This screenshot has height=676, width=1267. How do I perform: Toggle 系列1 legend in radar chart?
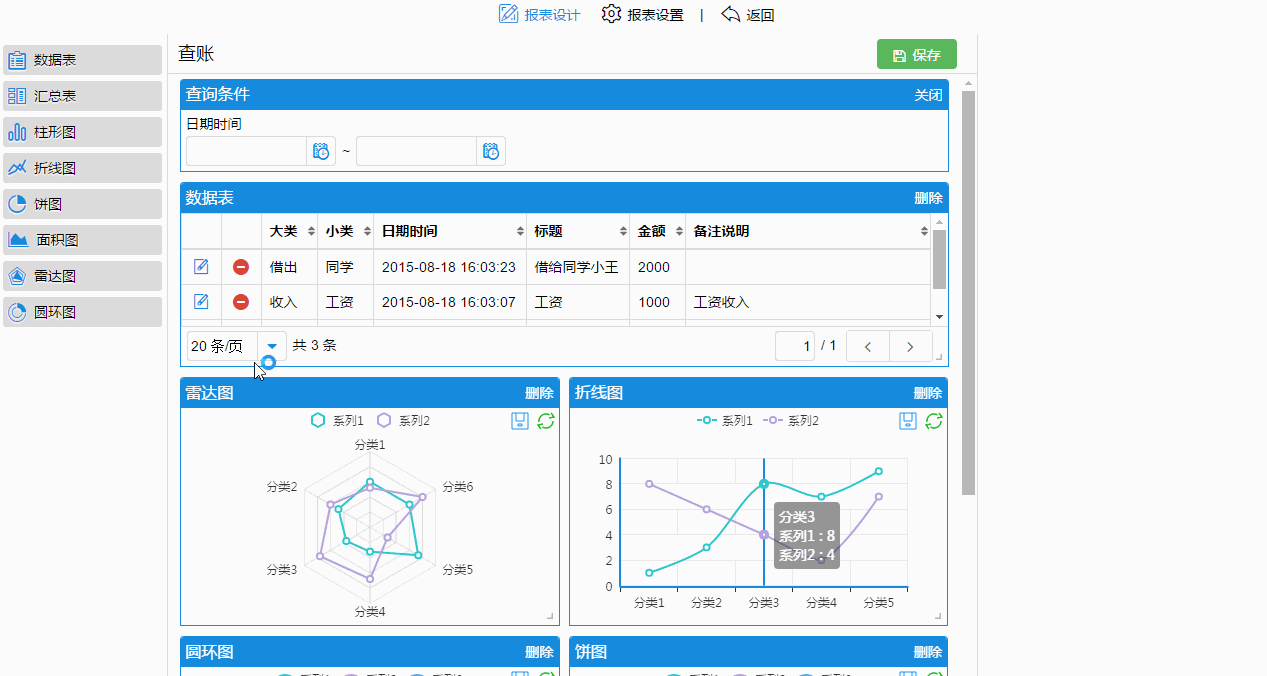point(338,421)
